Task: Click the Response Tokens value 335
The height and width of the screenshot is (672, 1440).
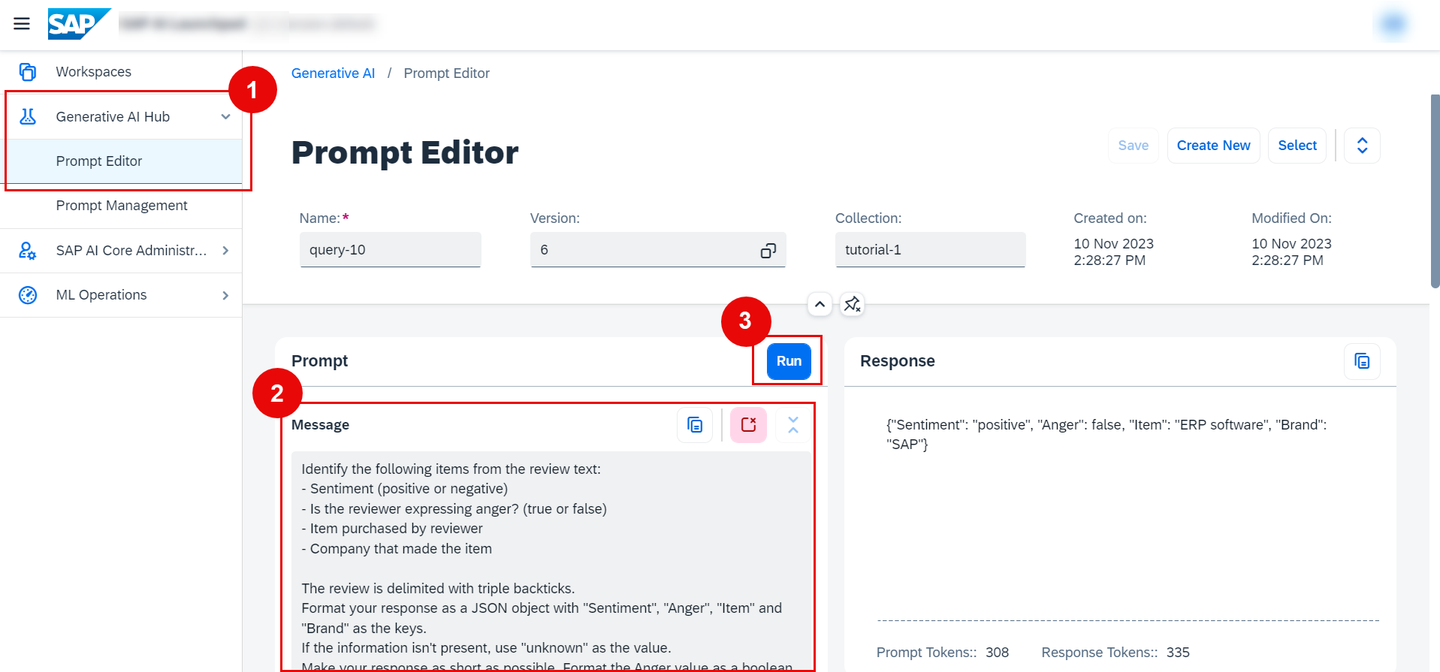Action: coord(1178,652)
